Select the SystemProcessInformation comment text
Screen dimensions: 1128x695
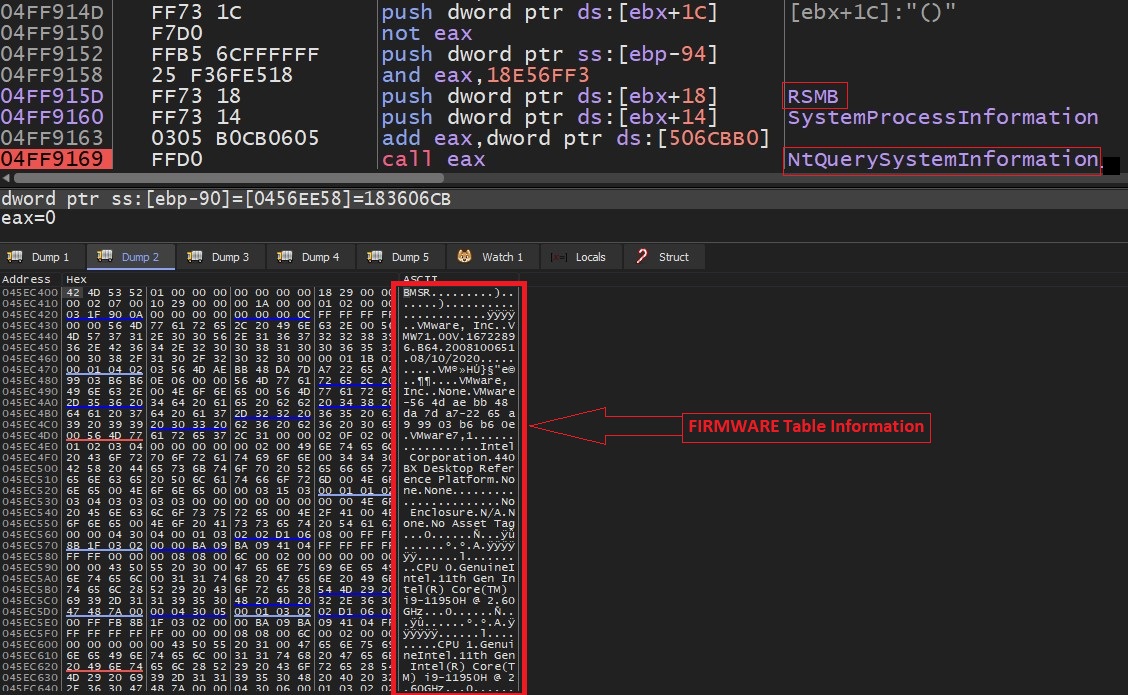pos(941,117)
